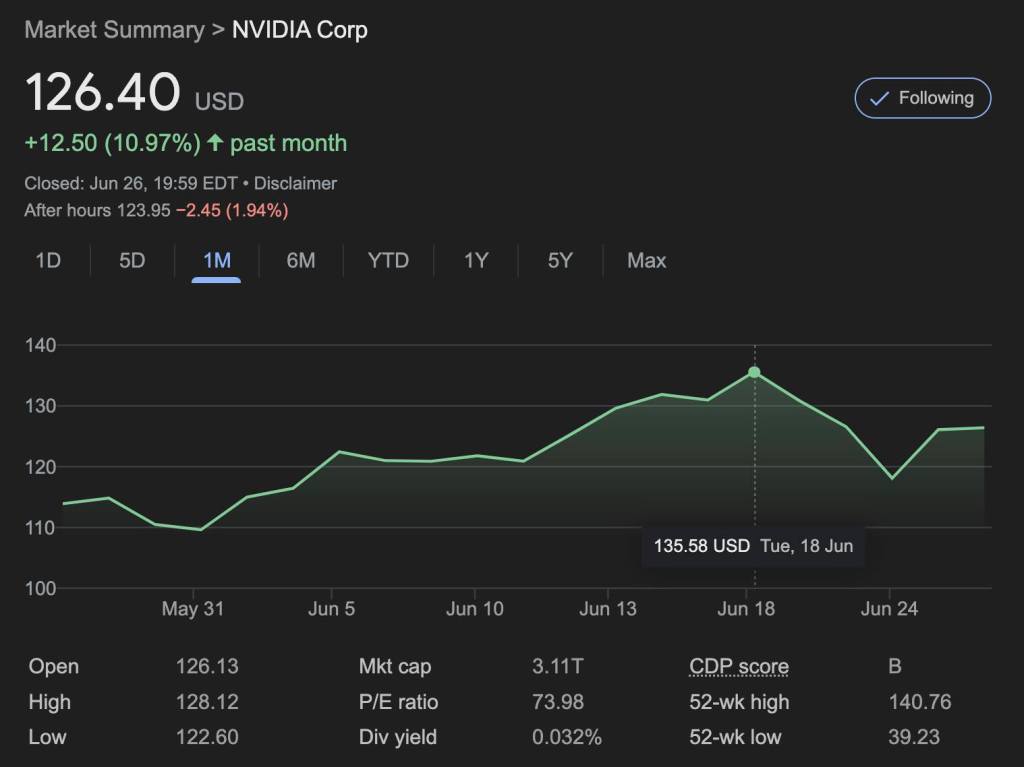Click the green data point on chart
The width and height of the screenshot is (1024, 767).
(x=754, y=372)
